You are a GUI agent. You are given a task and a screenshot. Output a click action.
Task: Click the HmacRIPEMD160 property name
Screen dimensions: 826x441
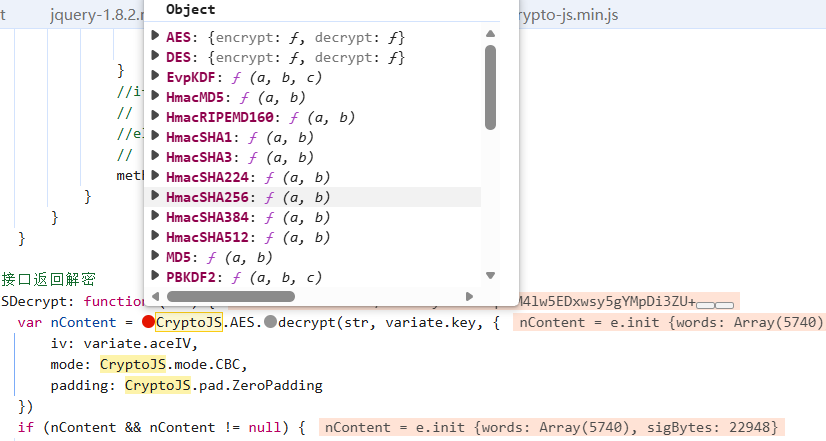(x=220, y=117)
